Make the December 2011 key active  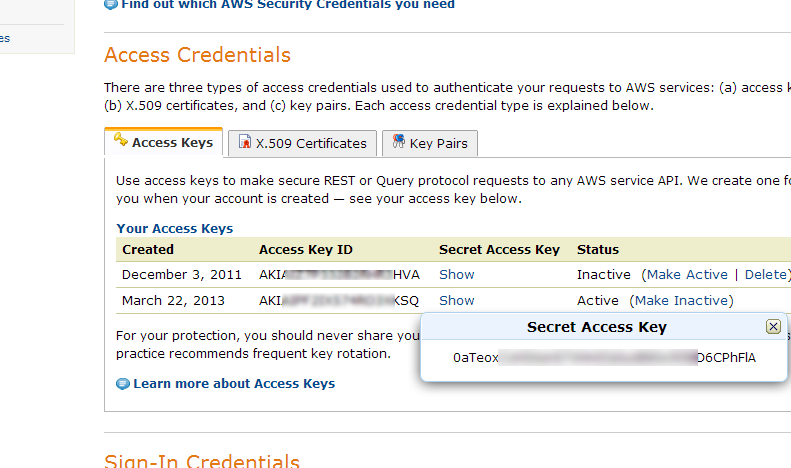(x=687, y=274)
